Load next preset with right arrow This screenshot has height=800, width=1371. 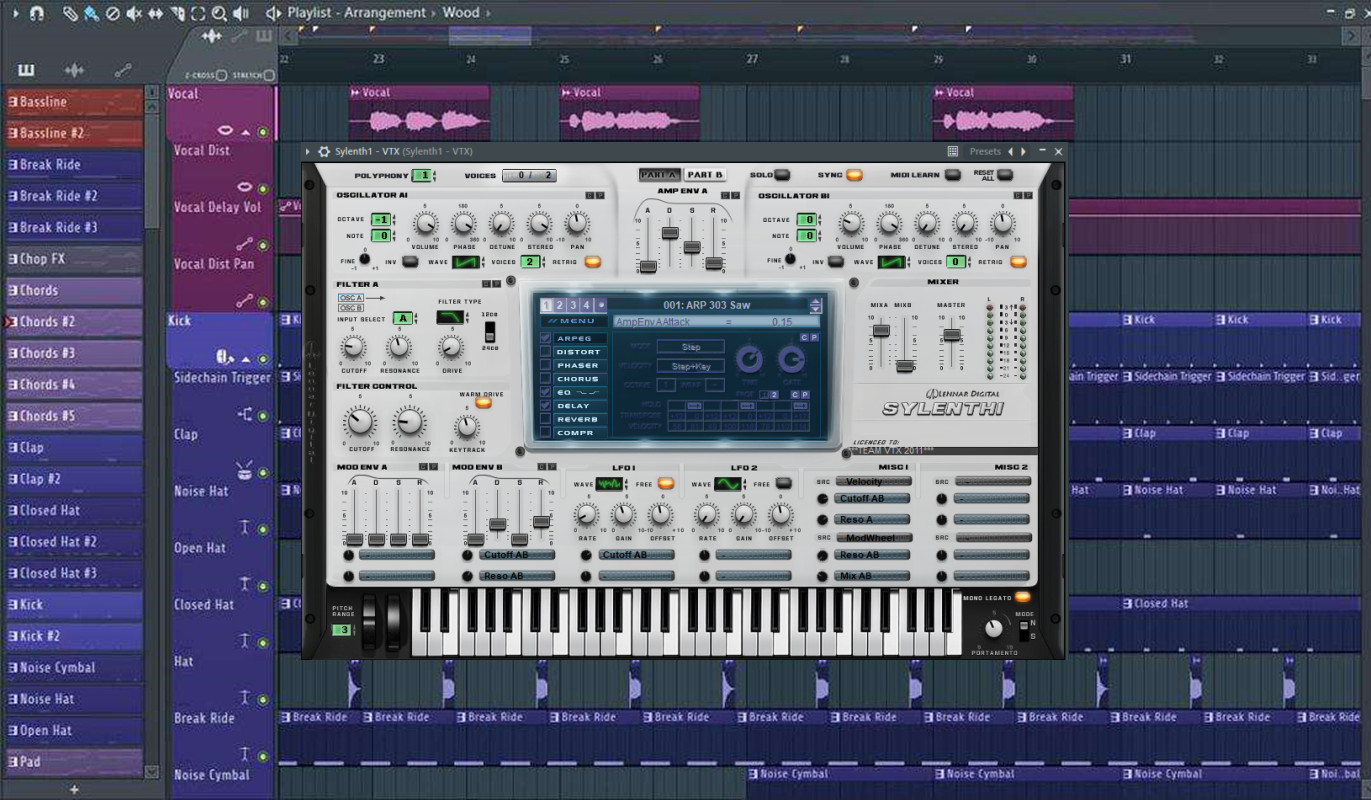[x=1022, y=152]
